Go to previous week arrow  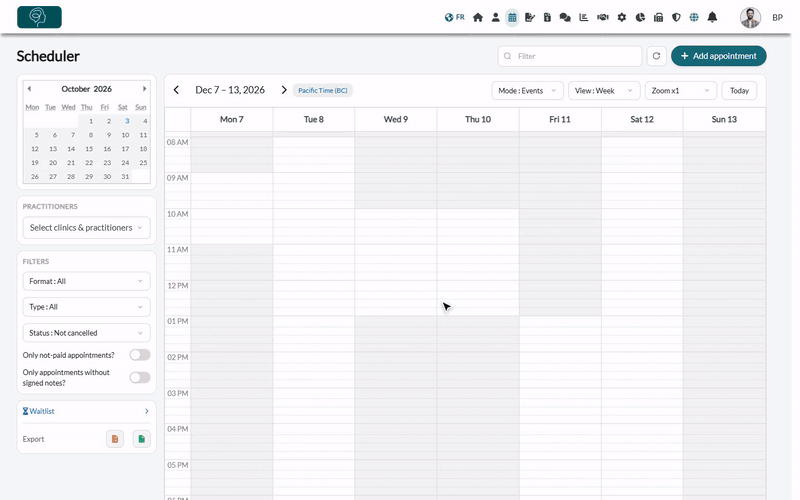pyautogui.click(x=177, y=90)
